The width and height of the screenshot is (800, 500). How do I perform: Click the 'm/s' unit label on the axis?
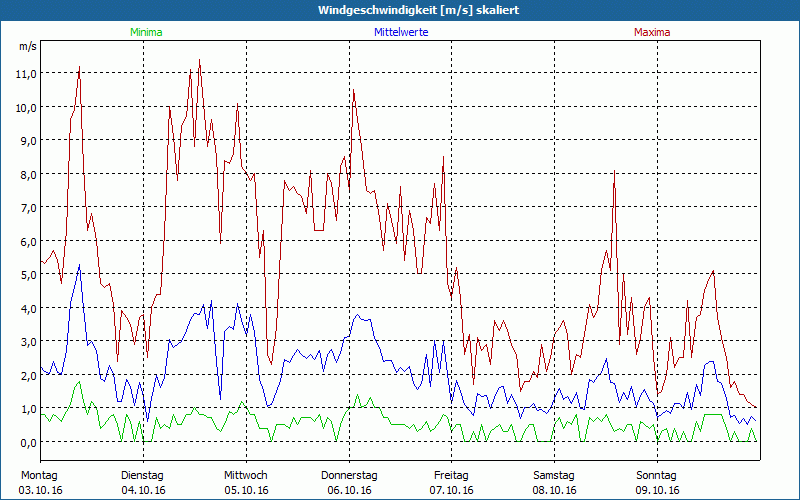[x=28, y=46]
